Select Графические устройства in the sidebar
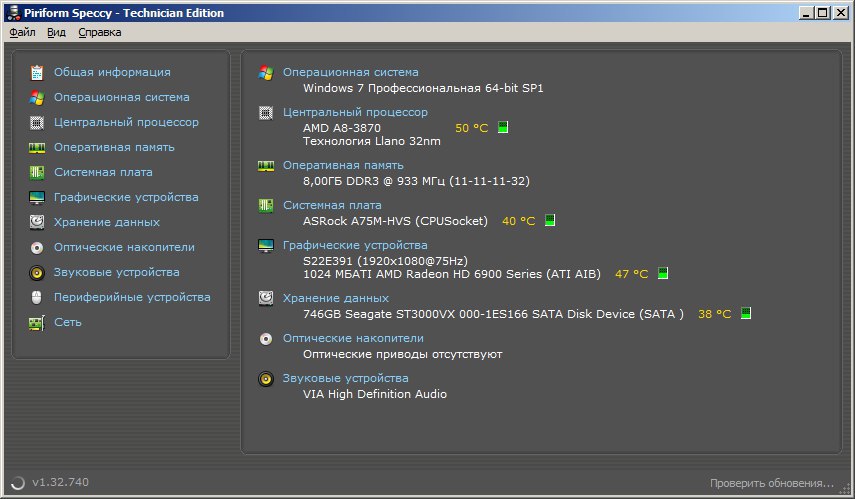Screen dimensions: 855x499 (126, 197)
